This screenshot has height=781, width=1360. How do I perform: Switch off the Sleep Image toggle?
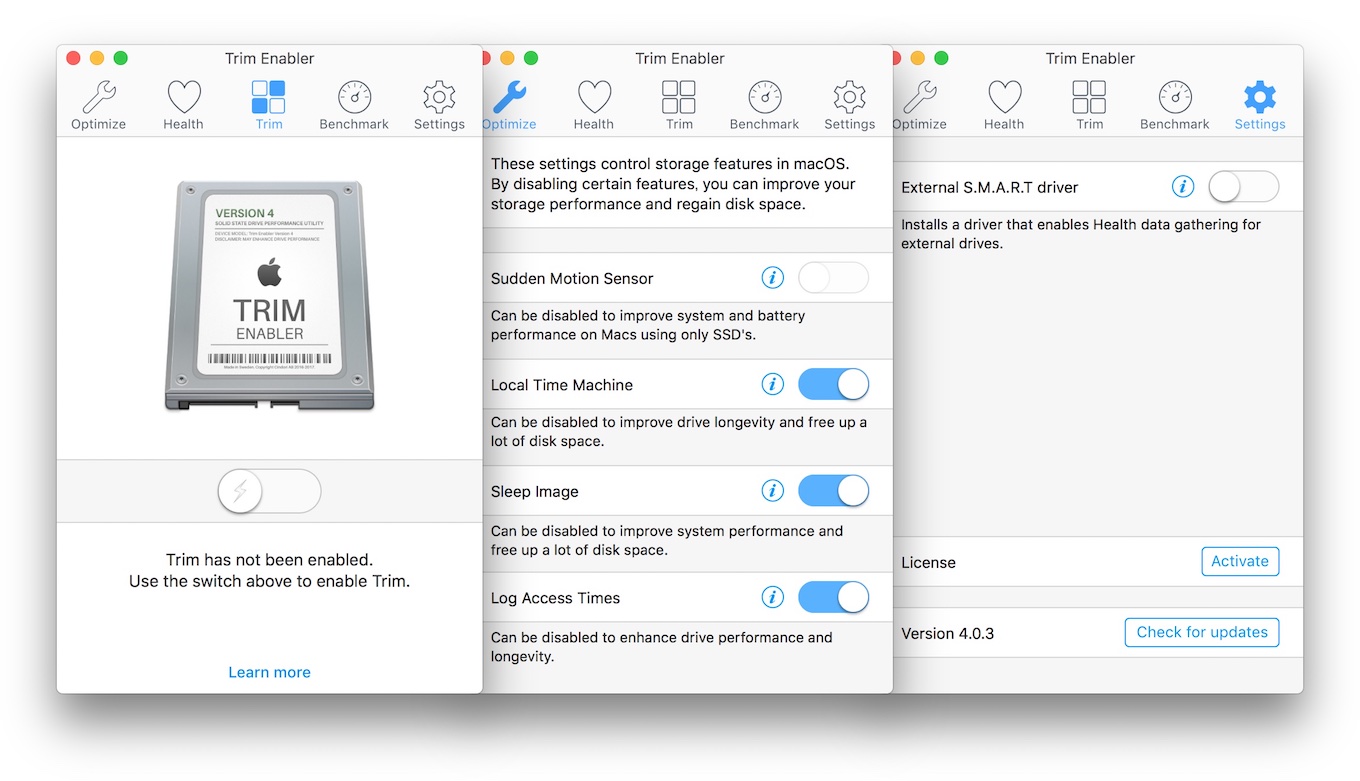(x=833, y=491)
